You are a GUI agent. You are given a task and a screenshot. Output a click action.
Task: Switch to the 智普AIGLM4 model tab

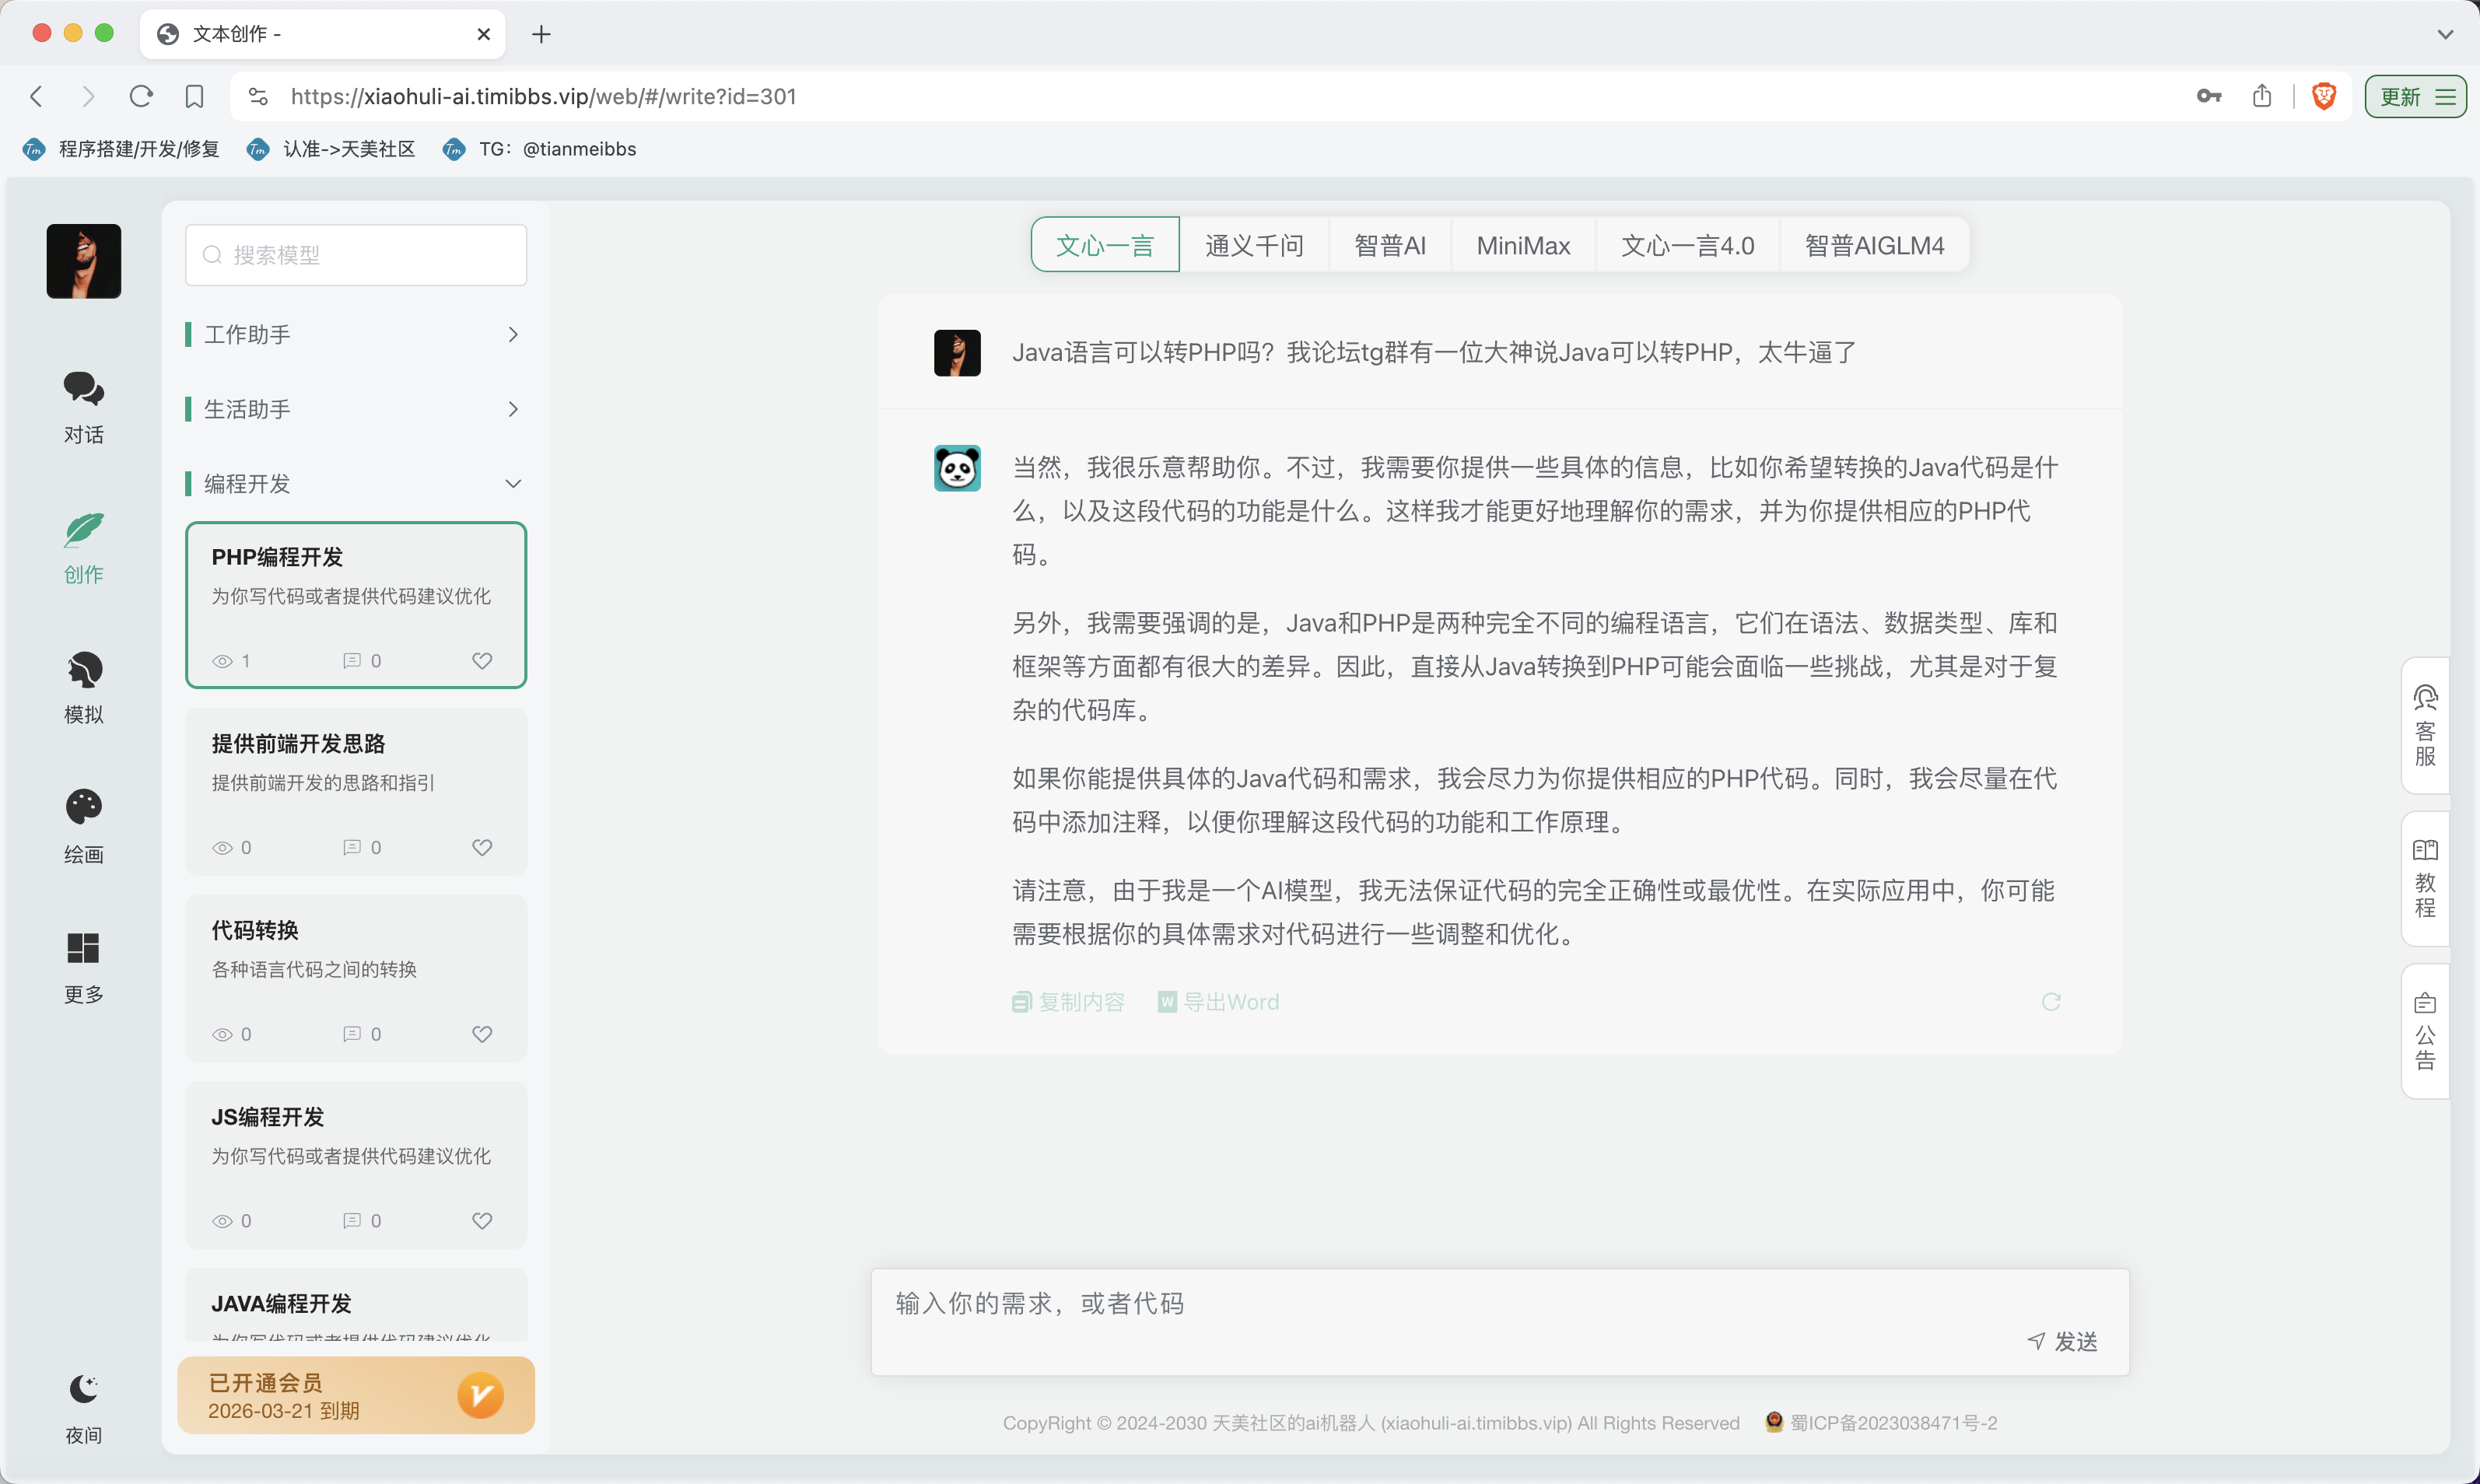point(1874,245)
